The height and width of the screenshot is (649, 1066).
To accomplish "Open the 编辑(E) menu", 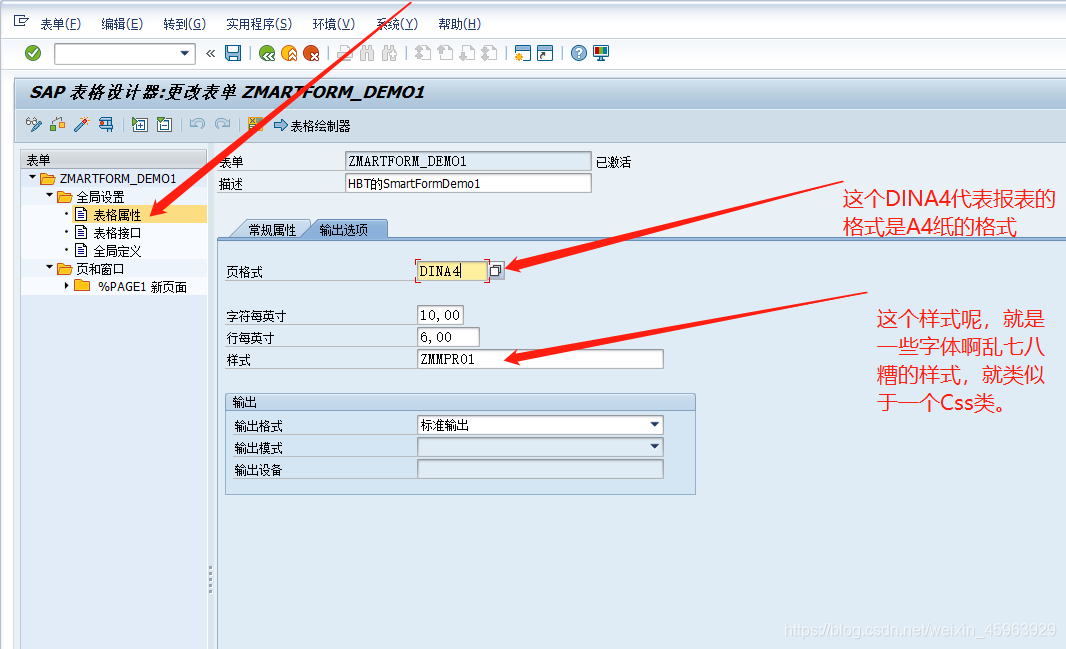I will (x=122, y=24).
